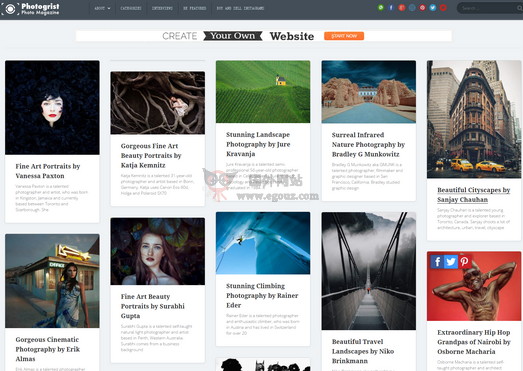
Task: Pin the Hip Hop Grandpas photo on Pinterest
Action: (x=464, y=262)
